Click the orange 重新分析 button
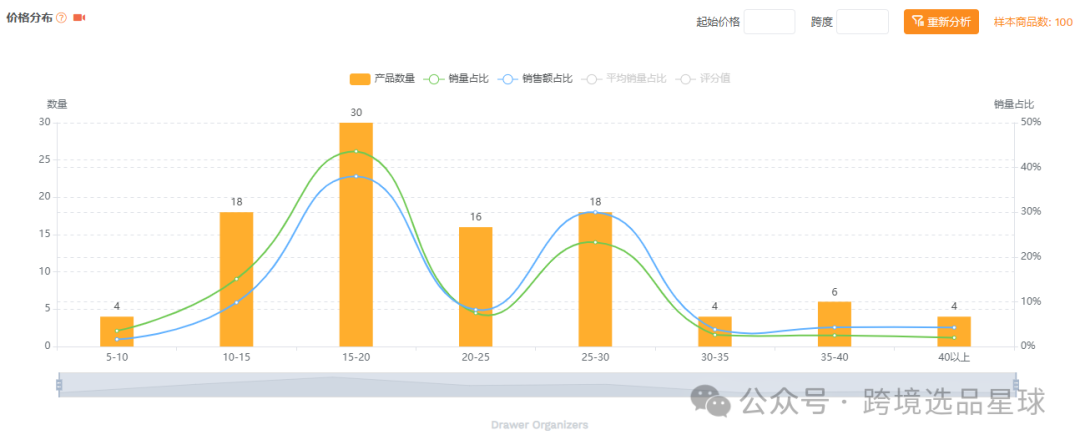The width and height of the screenshot is (1080, 445). [x=941, y=21]
